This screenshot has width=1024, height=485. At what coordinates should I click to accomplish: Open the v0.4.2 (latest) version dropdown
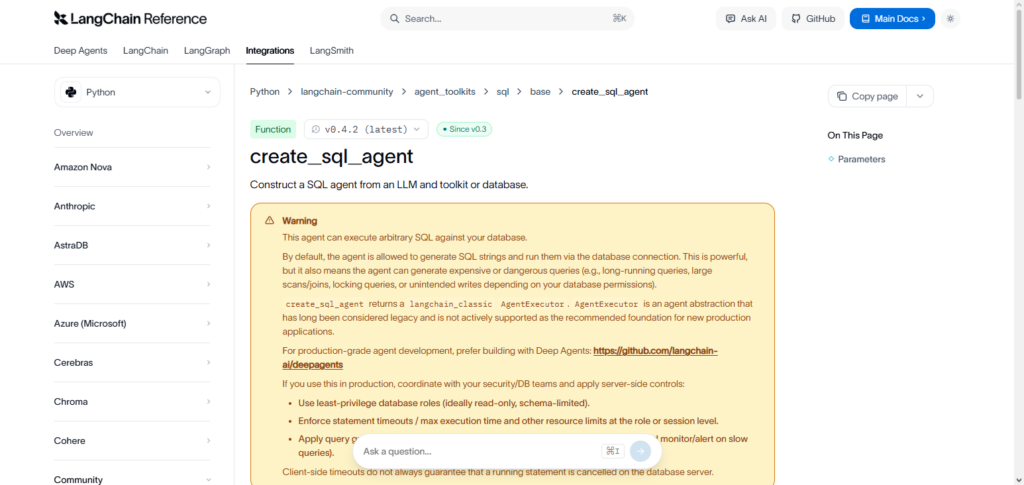pos(366,129)
